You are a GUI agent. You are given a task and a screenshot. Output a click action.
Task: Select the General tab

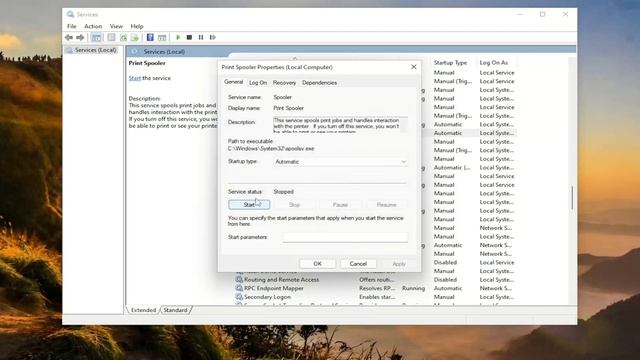tap(233, 82)
